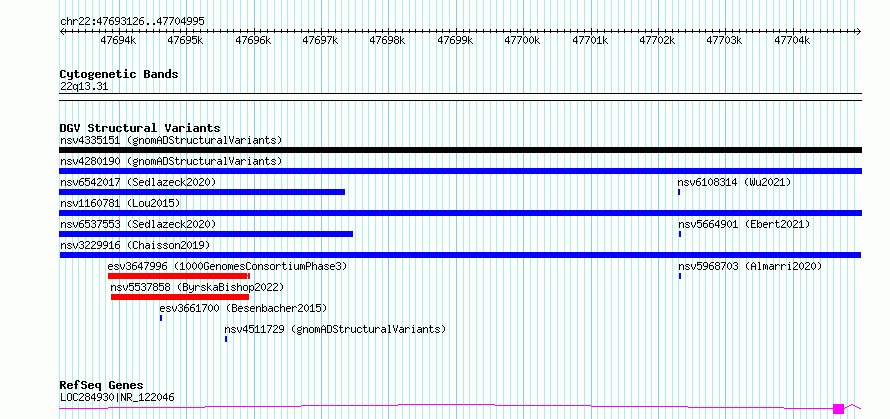890x419 pixels.
Task: Click the 47698k ruler tick label
Action: [387, 41]
